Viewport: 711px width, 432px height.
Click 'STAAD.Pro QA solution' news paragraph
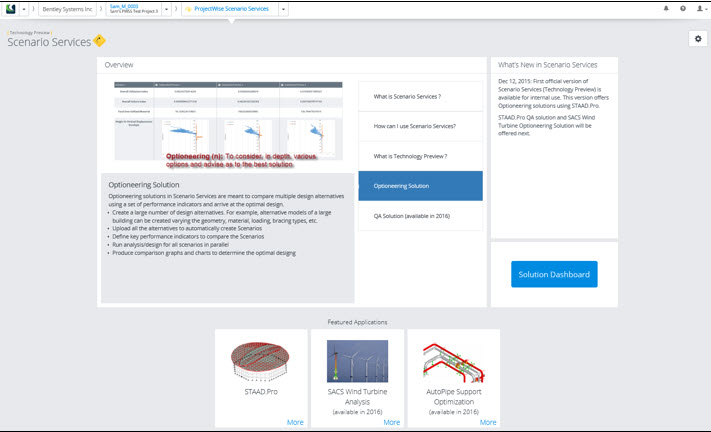546,125
